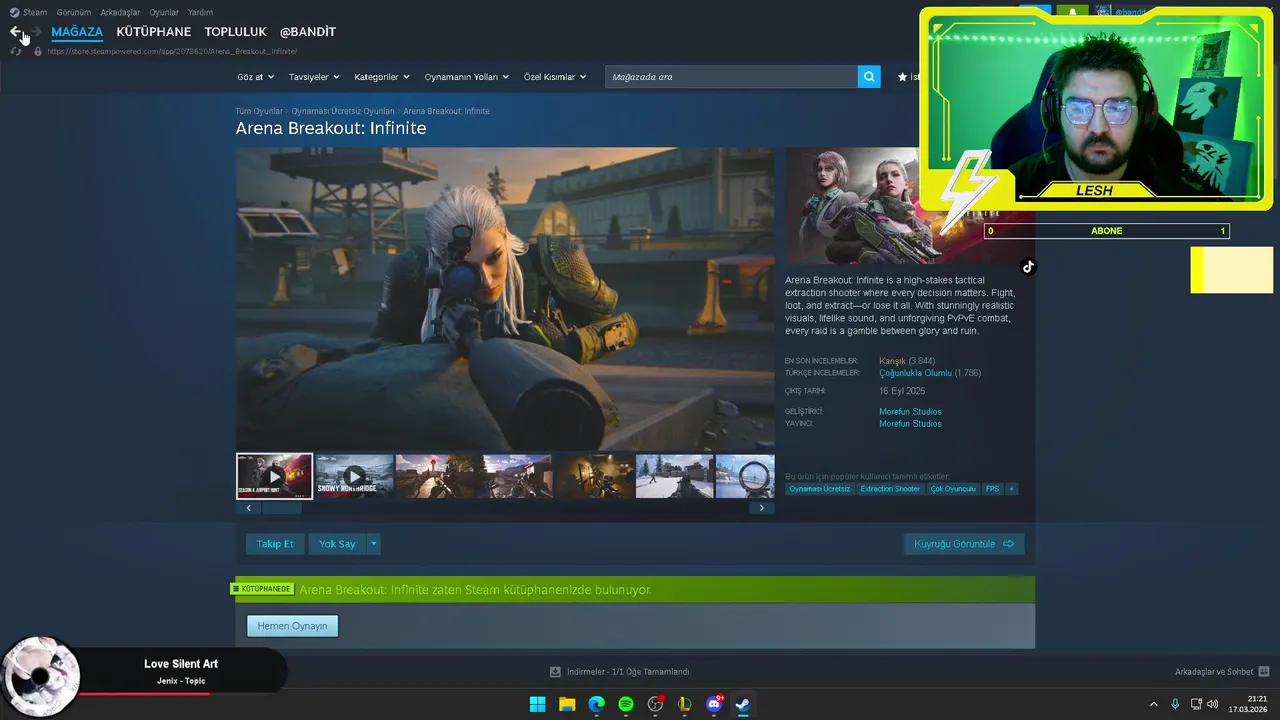This screenshot has width=1280, height=720.
Task: Show hidden system tray icons
Action: (x=1153, y=704)
